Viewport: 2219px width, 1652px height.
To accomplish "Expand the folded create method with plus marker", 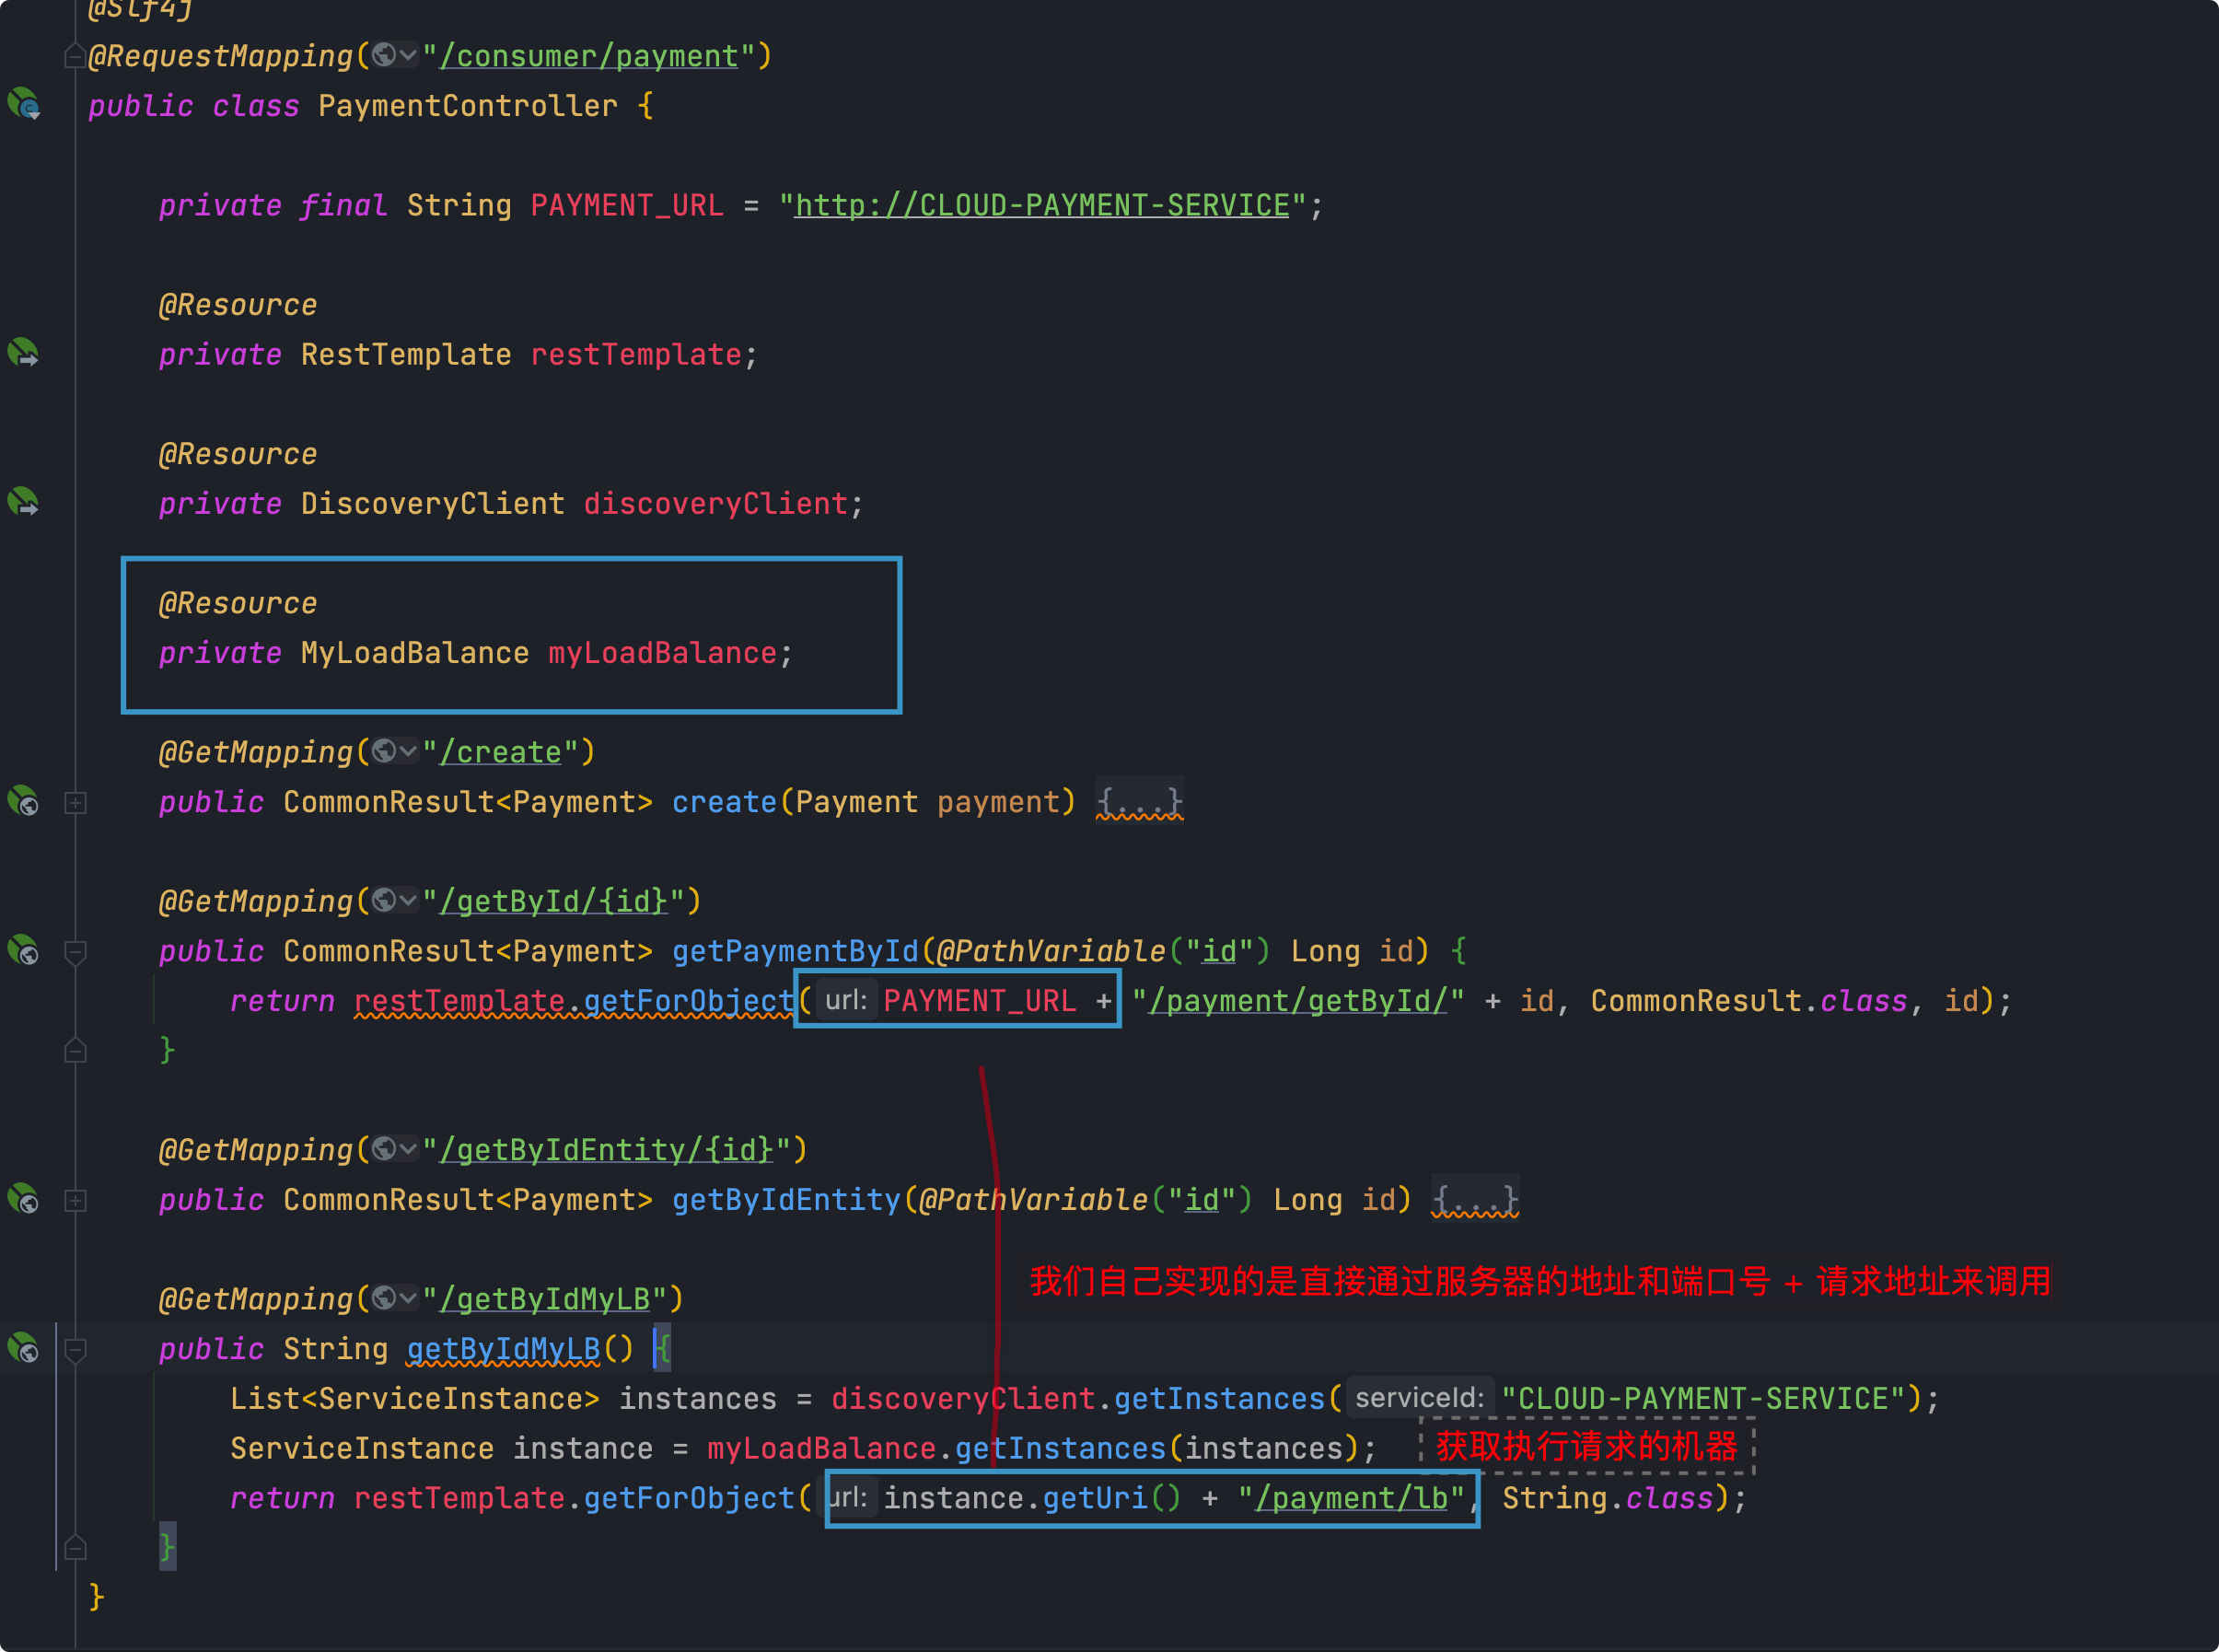I will [x=75, y=802].
